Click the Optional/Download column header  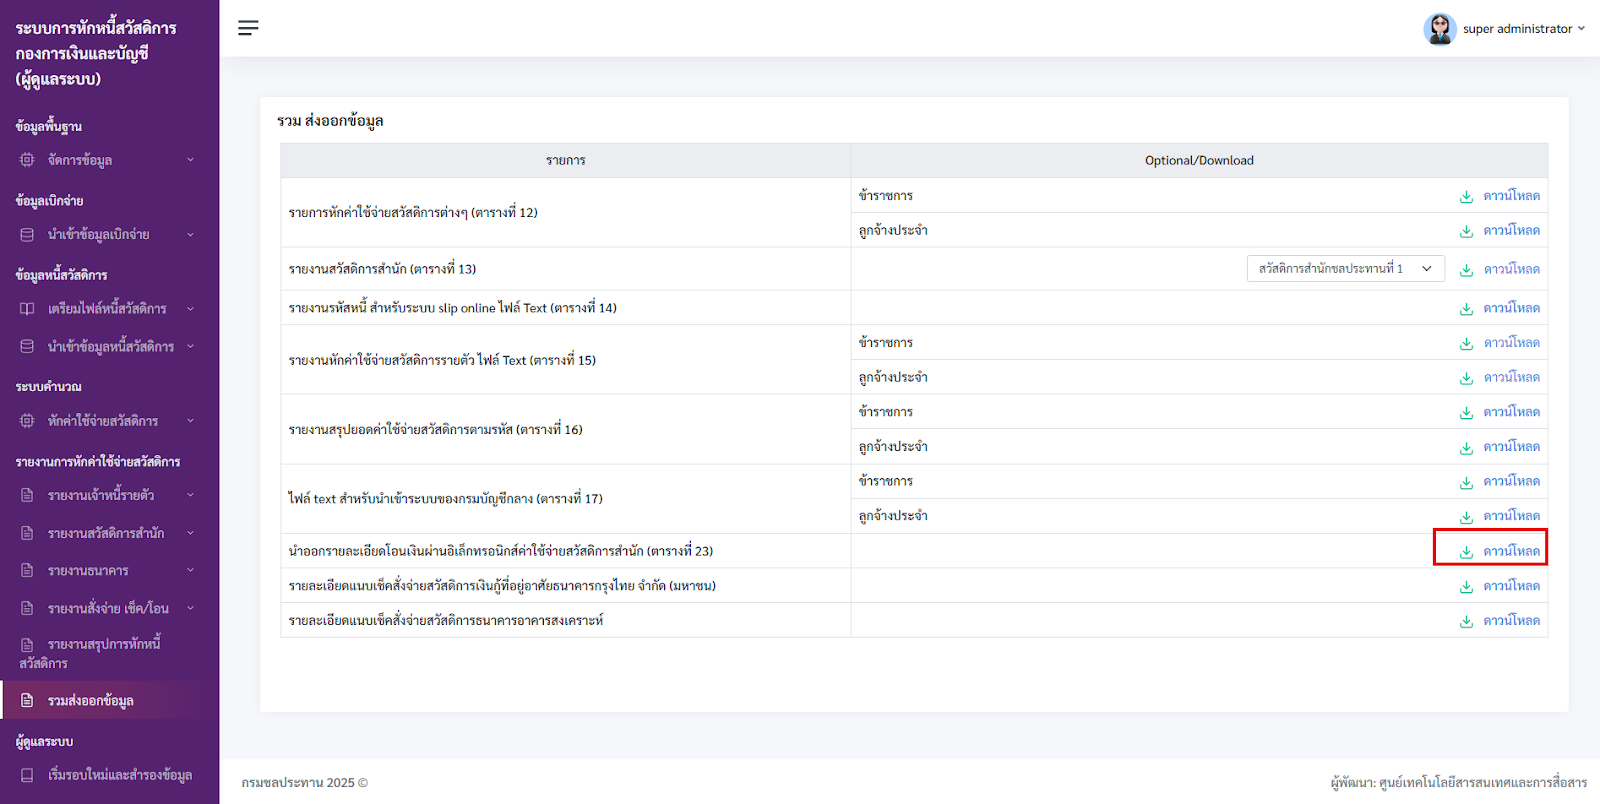click(1199, 160)
